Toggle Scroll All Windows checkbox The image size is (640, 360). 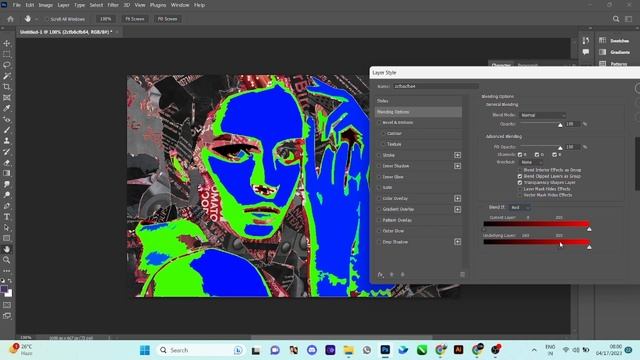47,19
